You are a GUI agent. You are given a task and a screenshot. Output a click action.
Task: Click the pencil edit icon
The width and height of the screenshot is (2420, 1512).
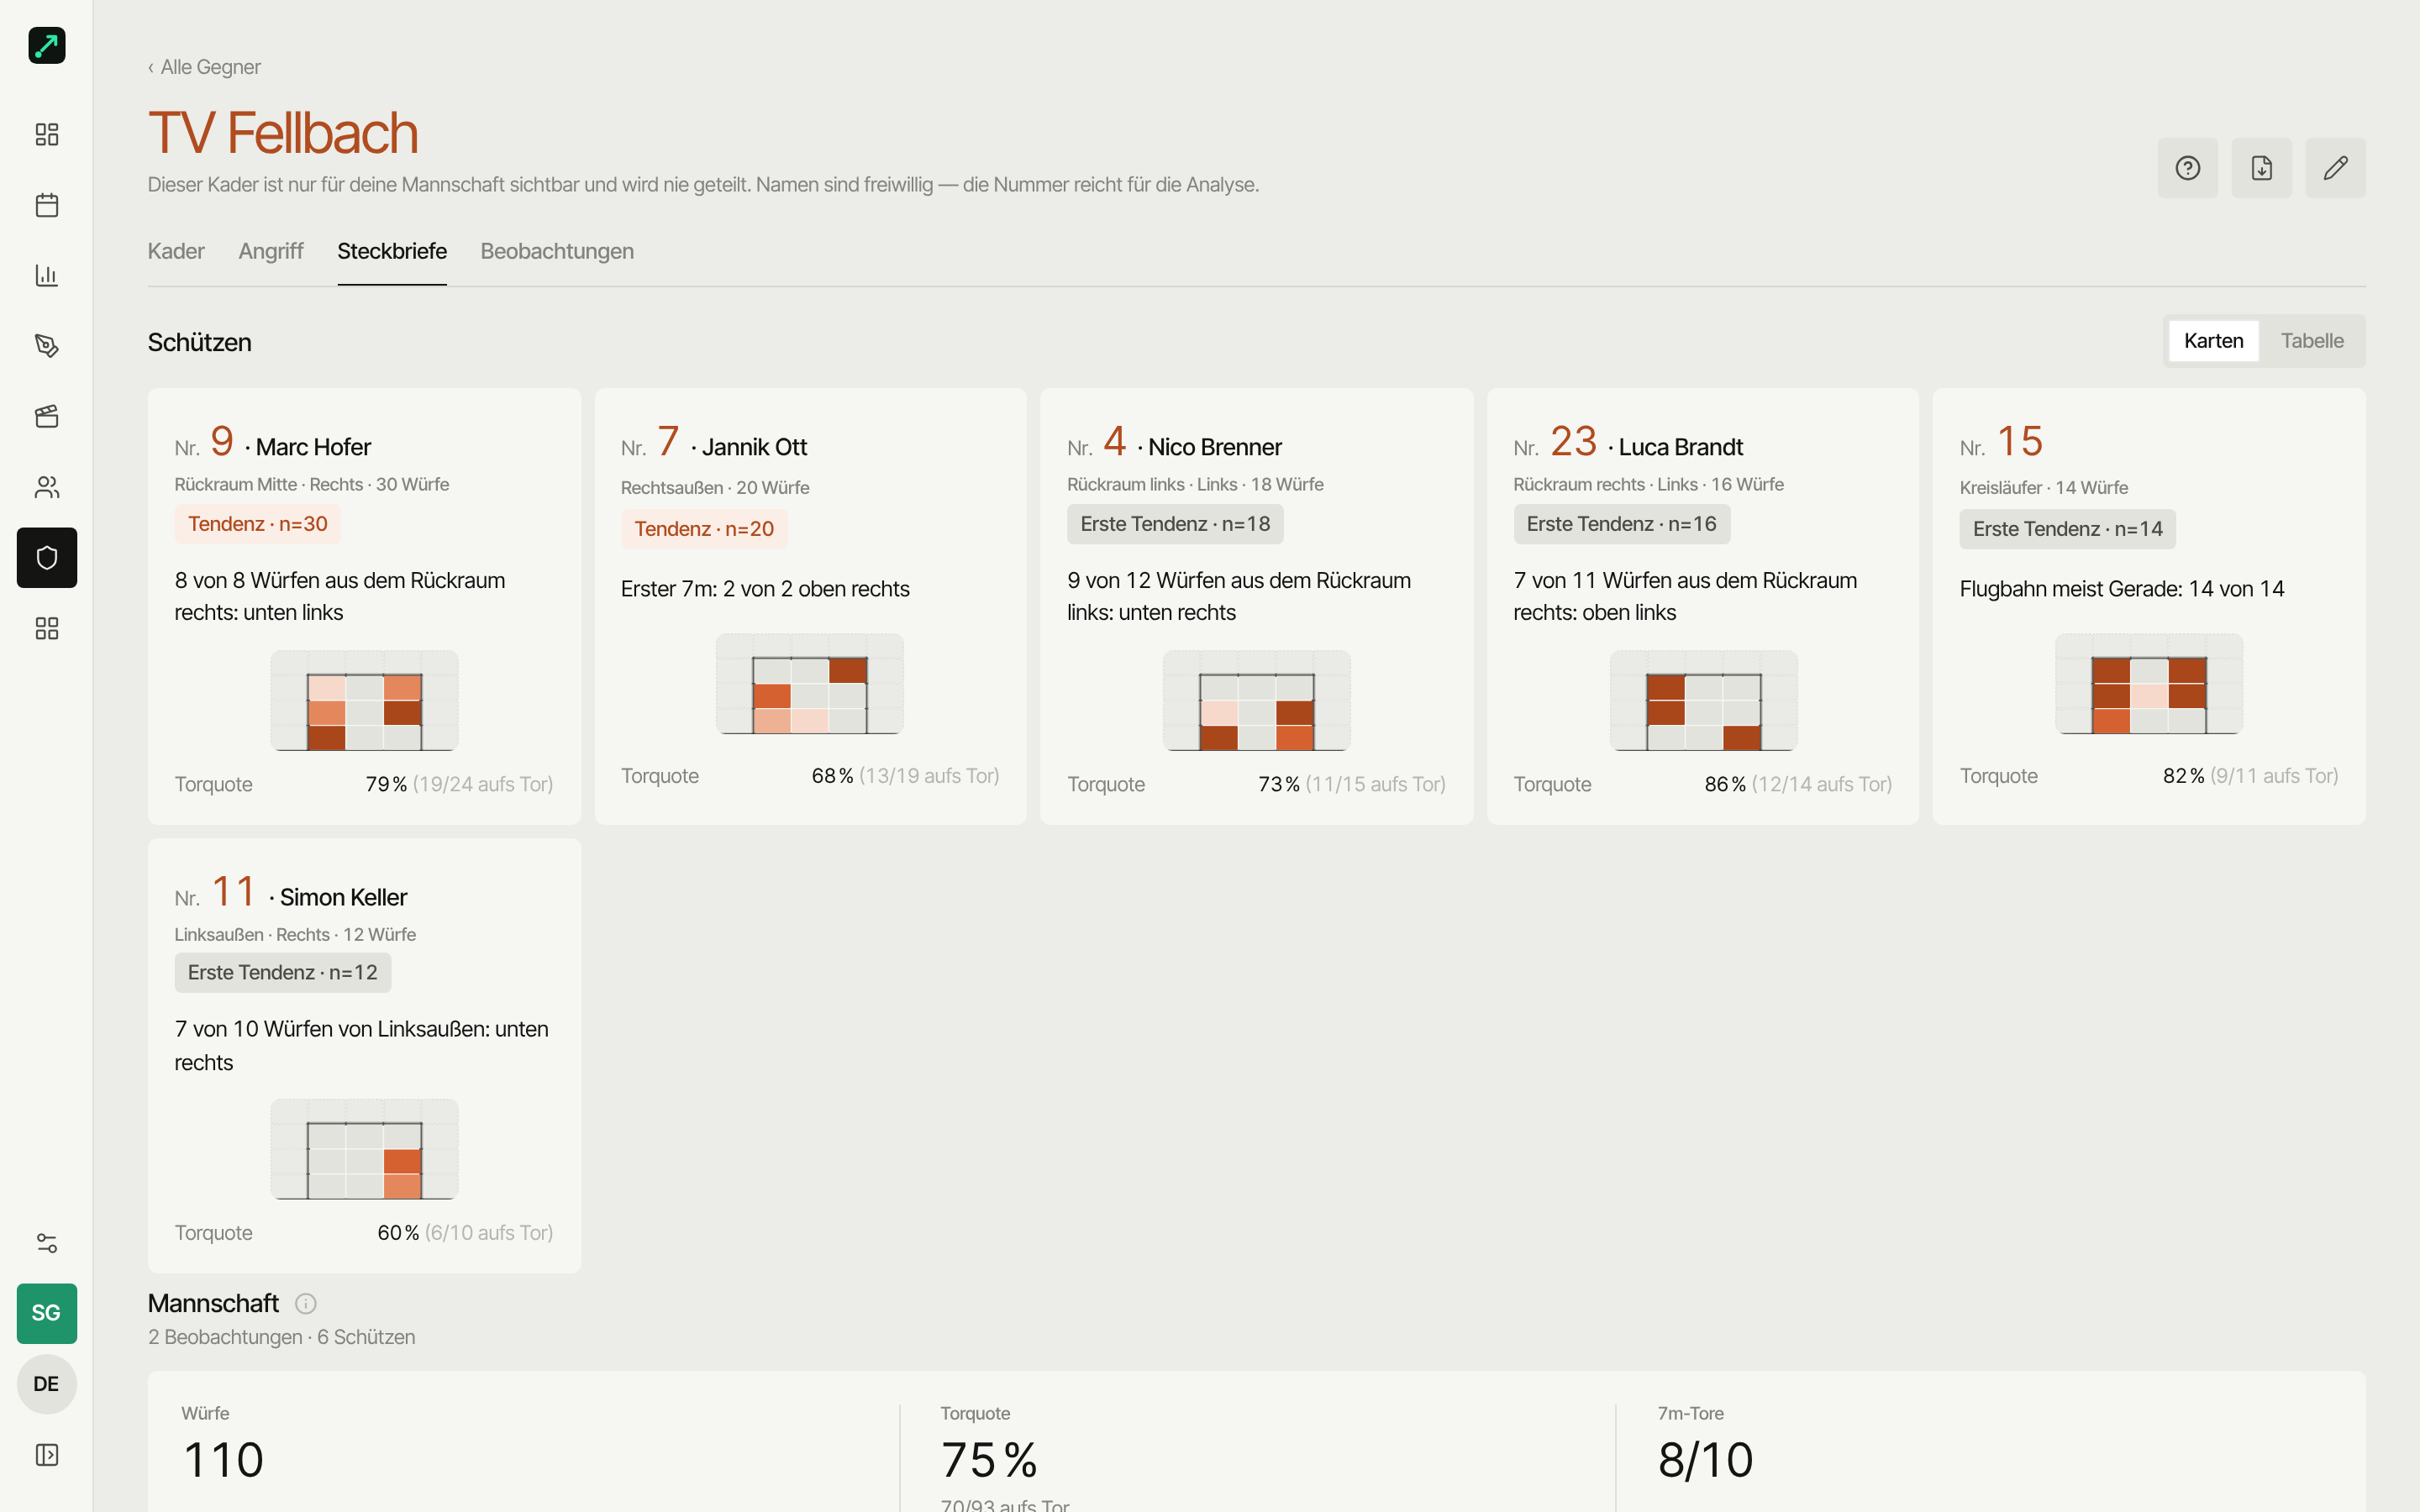(2335, 168)
